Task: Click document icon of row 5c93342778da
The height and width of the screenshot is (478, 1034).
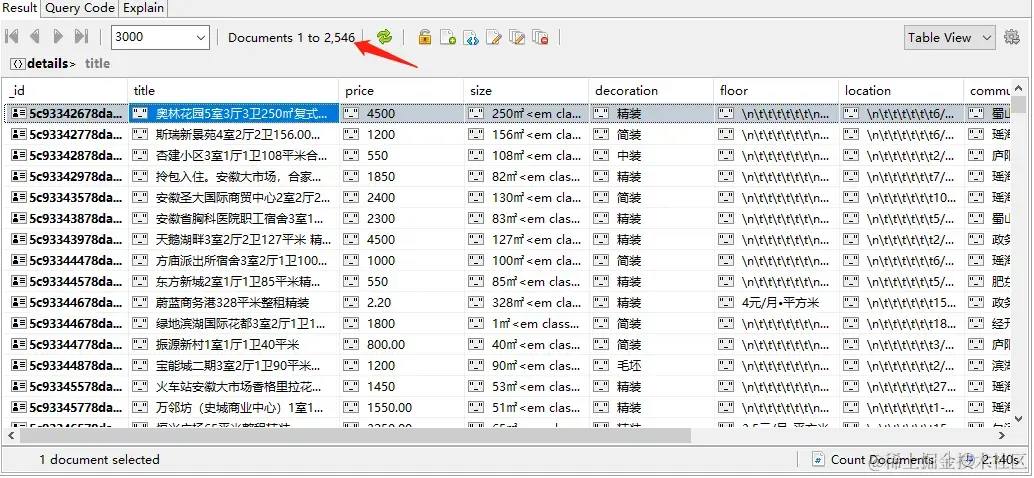Action: (x=19, y=134)
